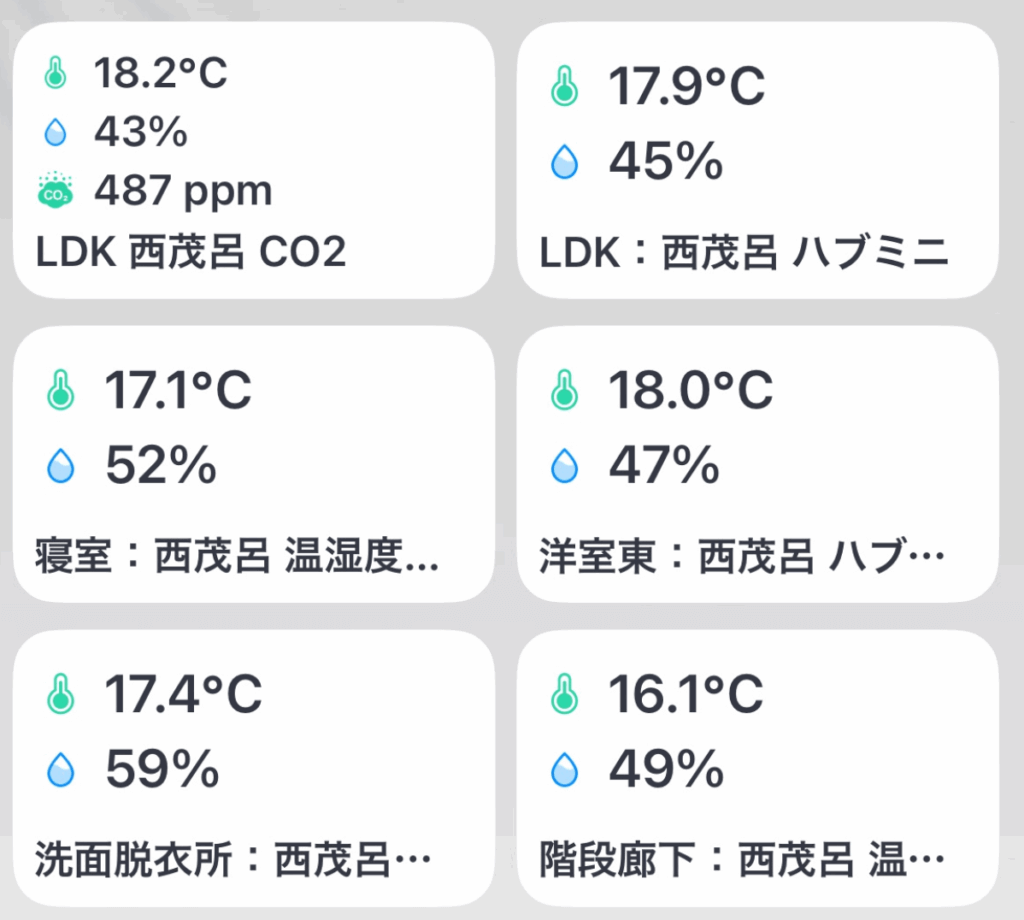Click the 487 ppm CO2 reading
Viewport: 1024px width, 920px height.
pyautogui.click(x=183, y=190)
